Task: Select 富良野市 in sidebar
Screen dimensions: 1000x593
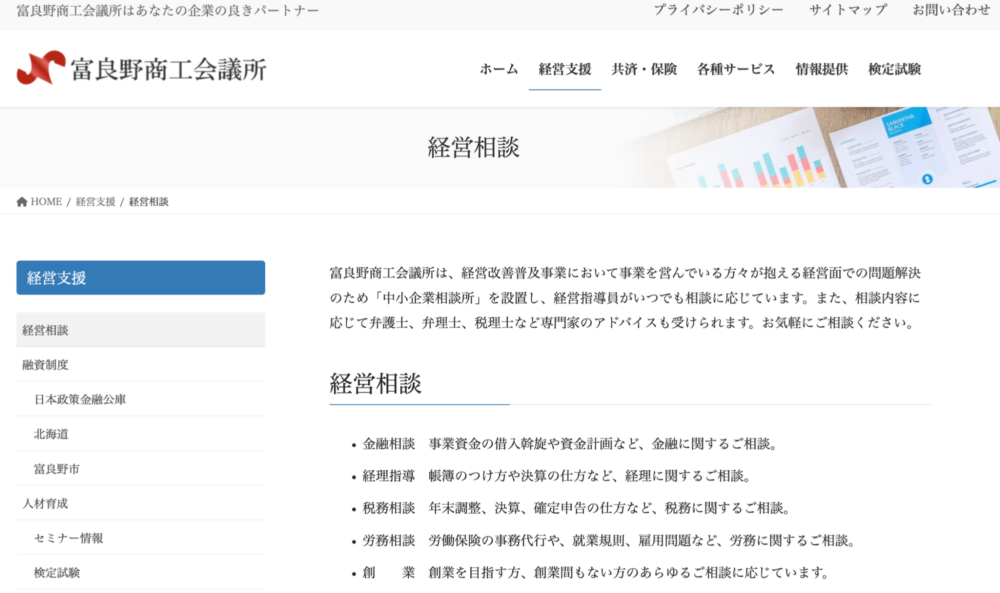Action: tap(57, 468)
